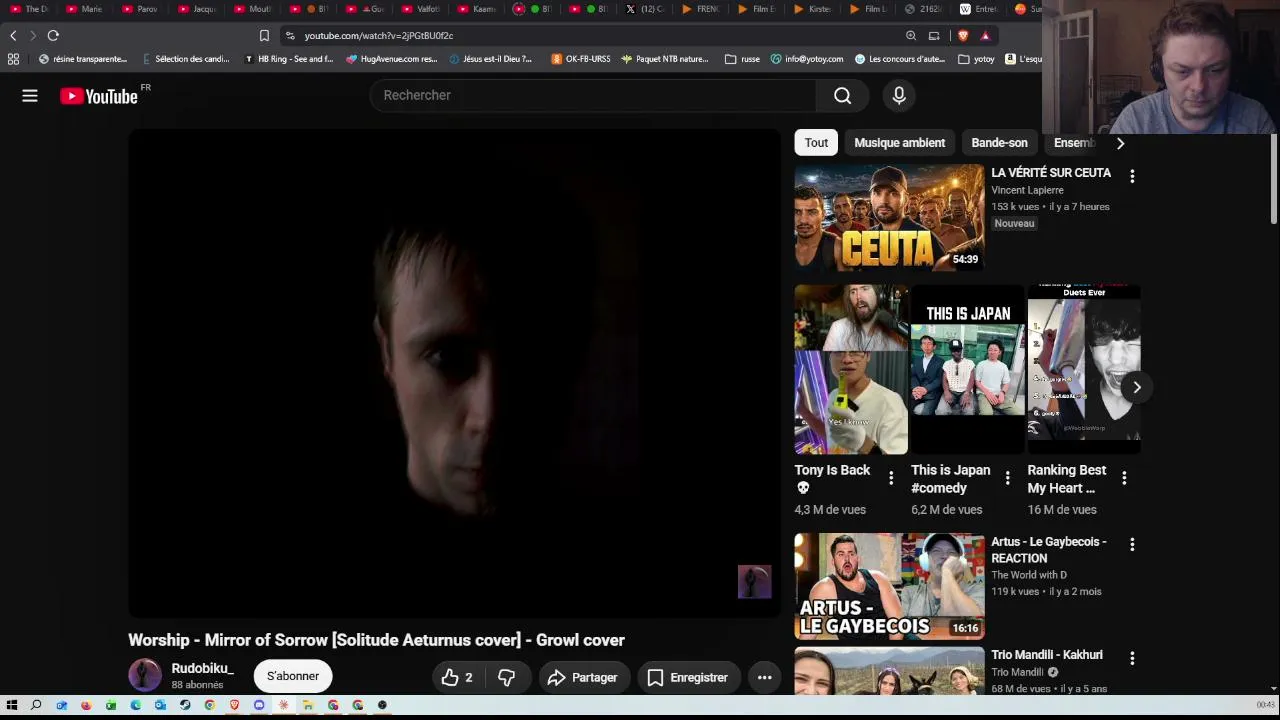Open options for Tony Is Back short
The width and height of the screenshot is (1280, 720).
(x=891, y=478)
